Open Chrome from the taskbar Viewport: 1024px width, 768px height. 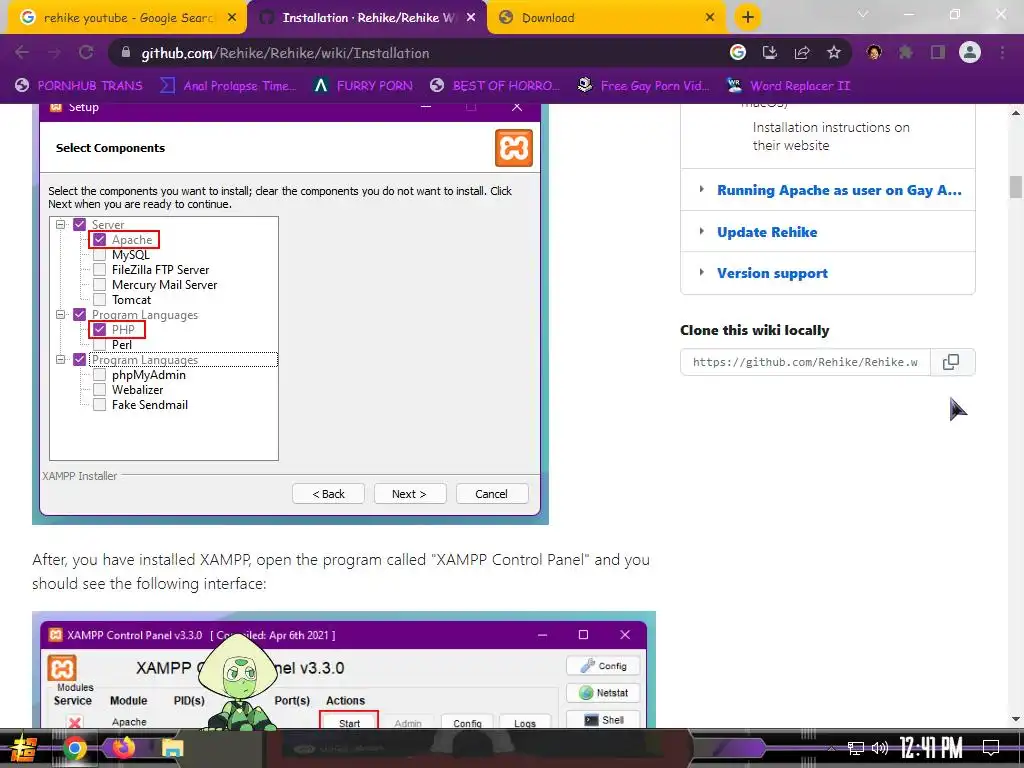tap(74, 748)
